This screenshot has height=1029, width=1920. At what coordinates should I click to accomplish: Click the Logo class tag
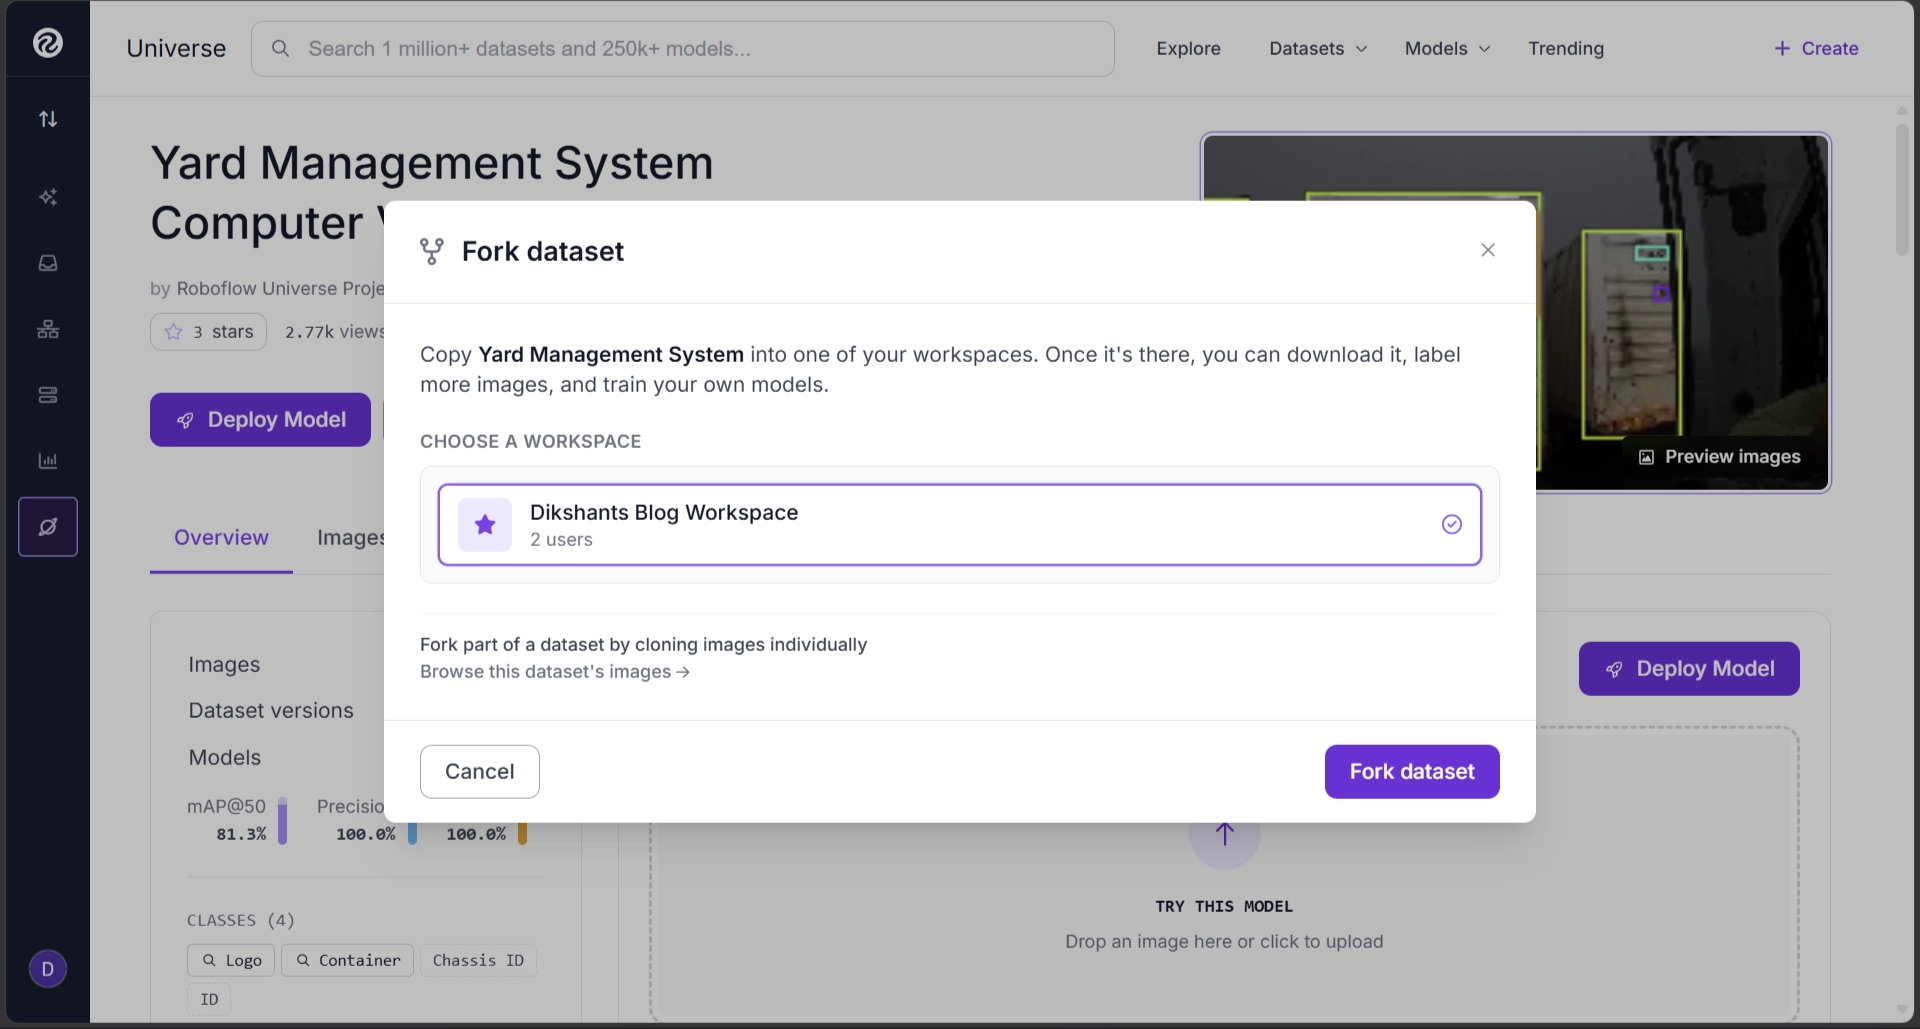pyautogui.click(x=231, y=961)
